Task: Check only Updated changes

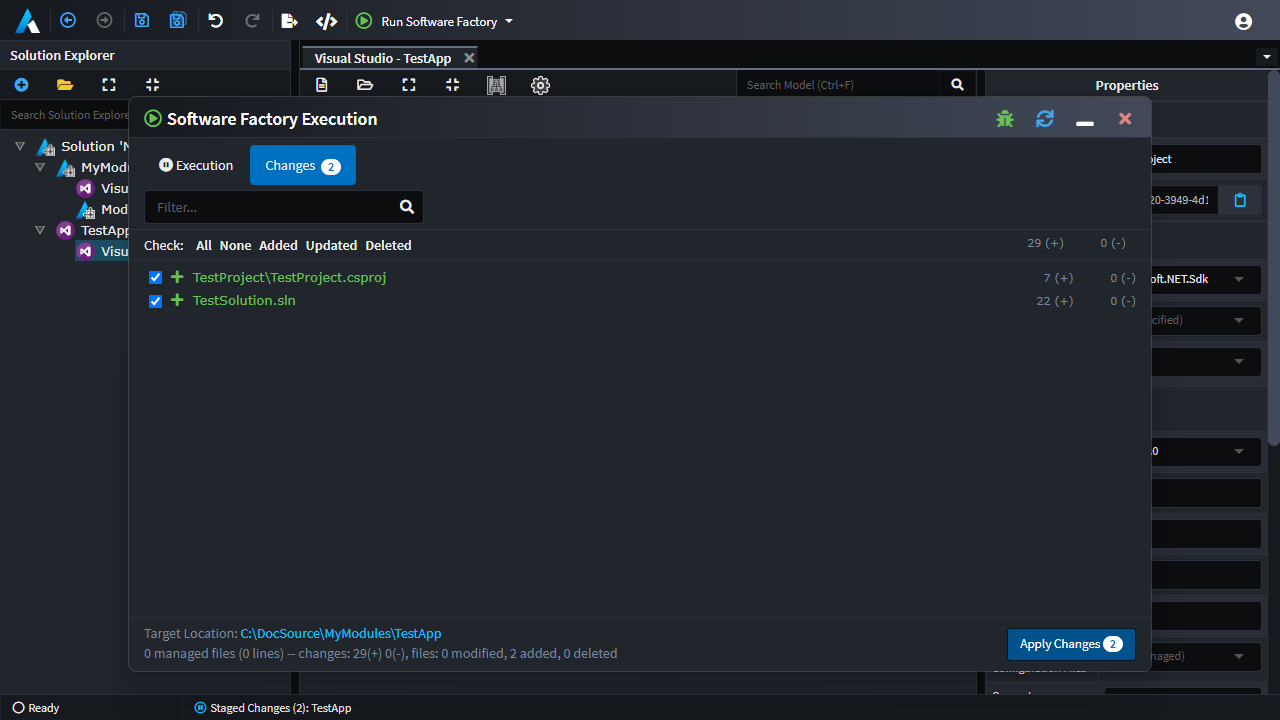Action: (331, 245)
